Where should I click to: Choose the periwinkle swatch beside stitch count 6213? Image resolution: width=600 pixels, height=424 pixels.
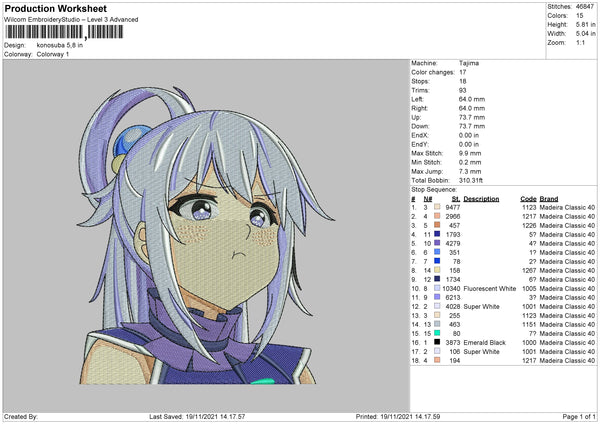tap(437, 297)
